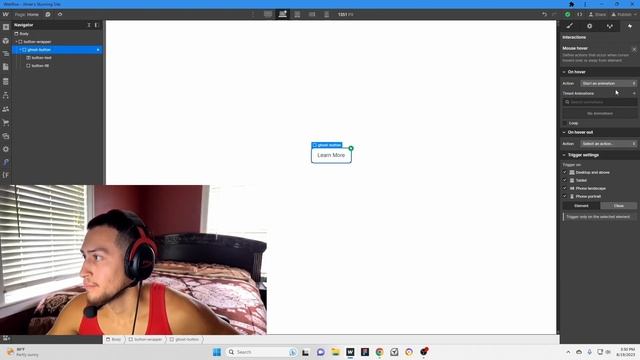
Task: Uncheck Phone landscape trigger checkbox
Action: pyautogui.click(x=565, y=188)
